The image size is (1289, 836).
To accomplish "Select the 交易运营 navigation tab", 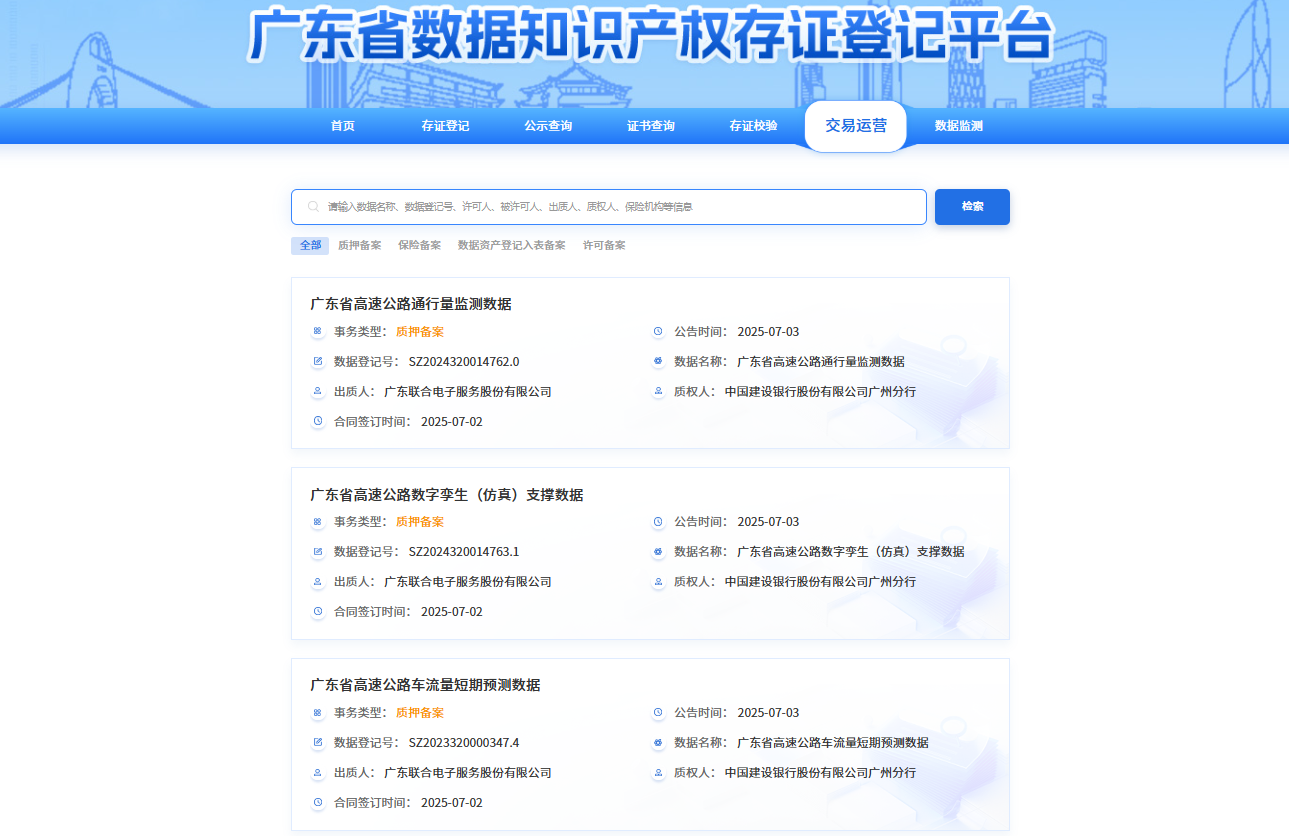I will pos(856,126).
